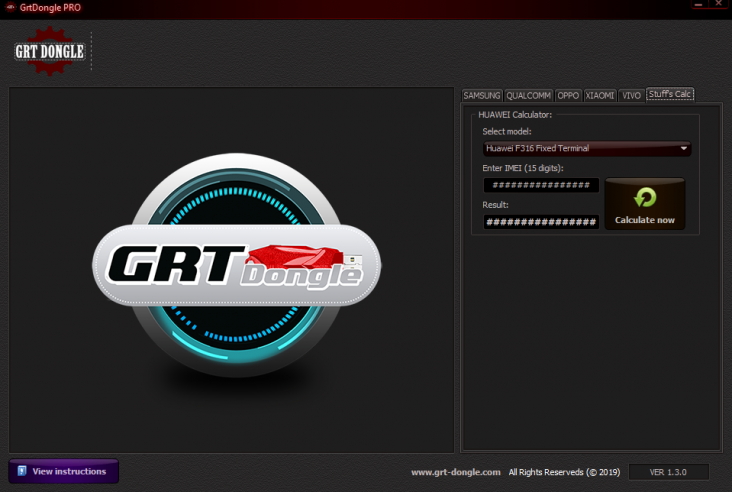Screen dimensions: 732x492
Task: Click the VER 1.3.0 version box
Action: [x=669, y=472]
